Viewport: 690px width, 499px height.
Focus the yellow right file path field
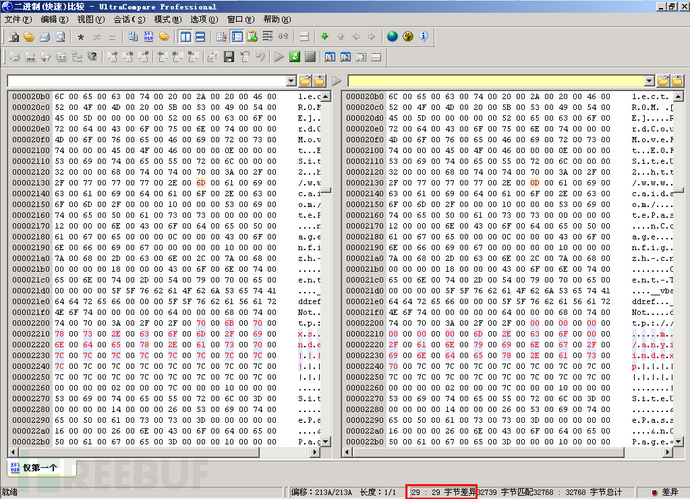point(496,81)
